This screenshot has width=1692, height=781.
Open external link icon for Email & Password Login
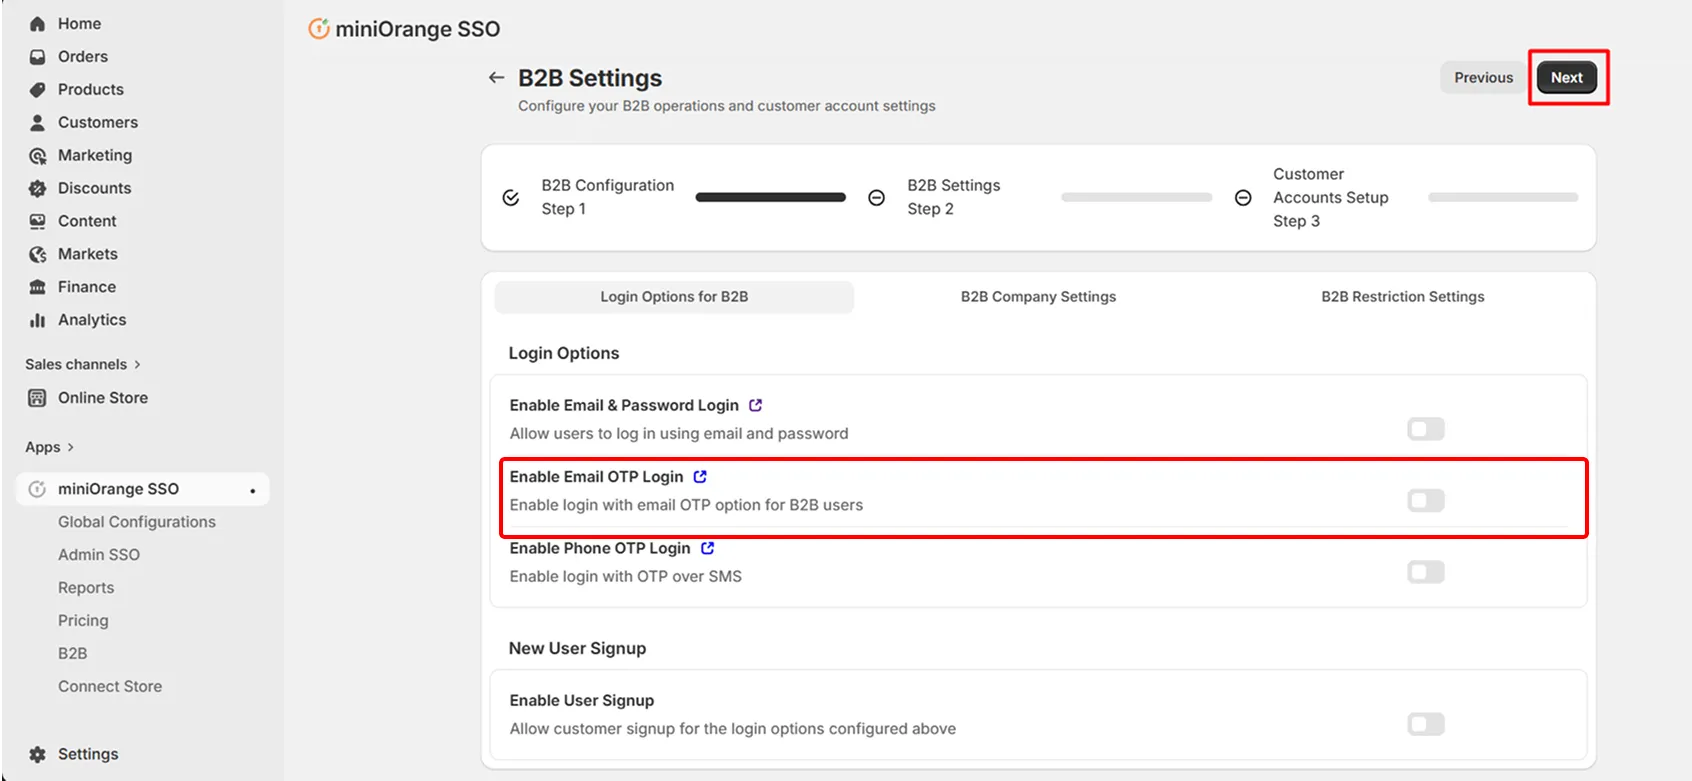tap(756, 405)
